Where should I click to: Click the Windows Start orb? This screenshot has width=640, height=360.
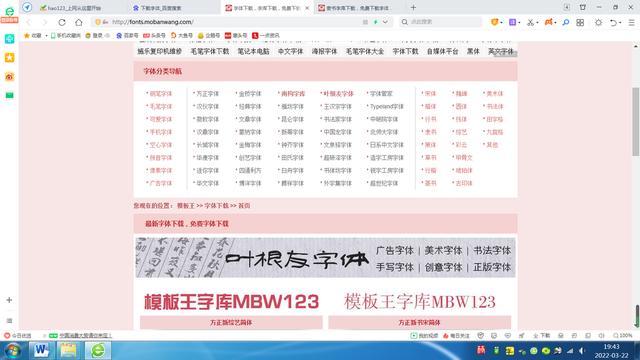(x=13, y=351)
